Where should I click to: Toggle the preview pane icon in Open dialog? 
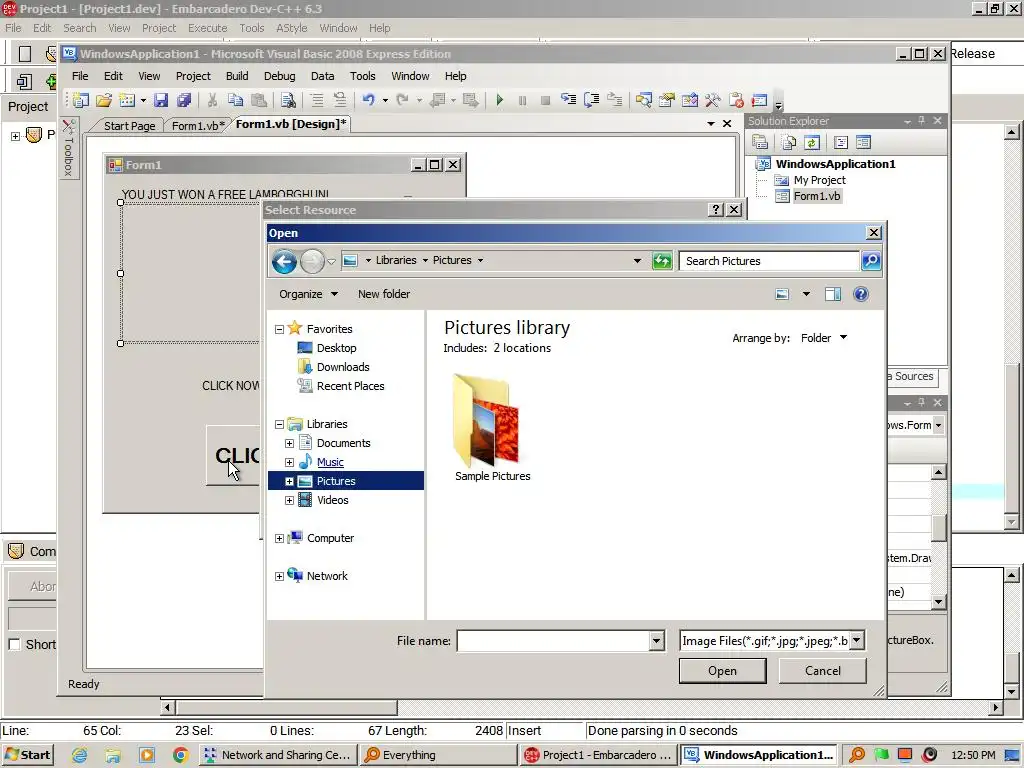tap(833, 294)
